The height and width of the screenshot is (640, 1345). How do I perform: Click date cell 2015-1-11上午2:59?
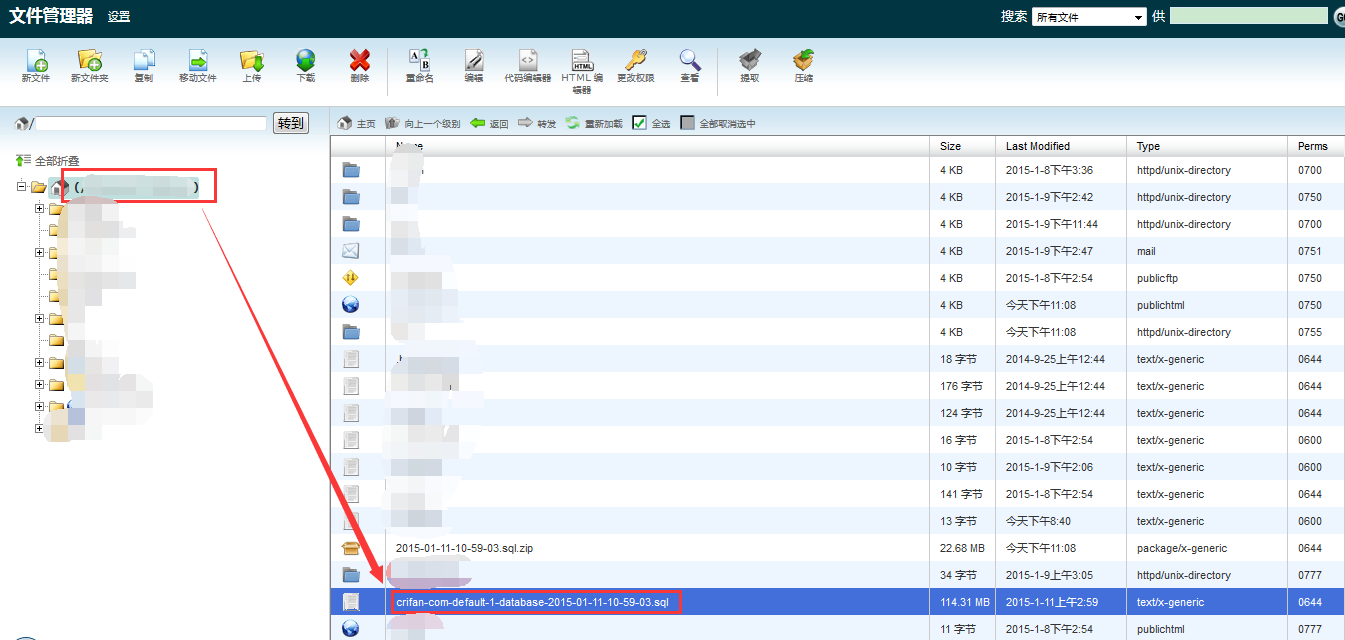point(1052,602)
